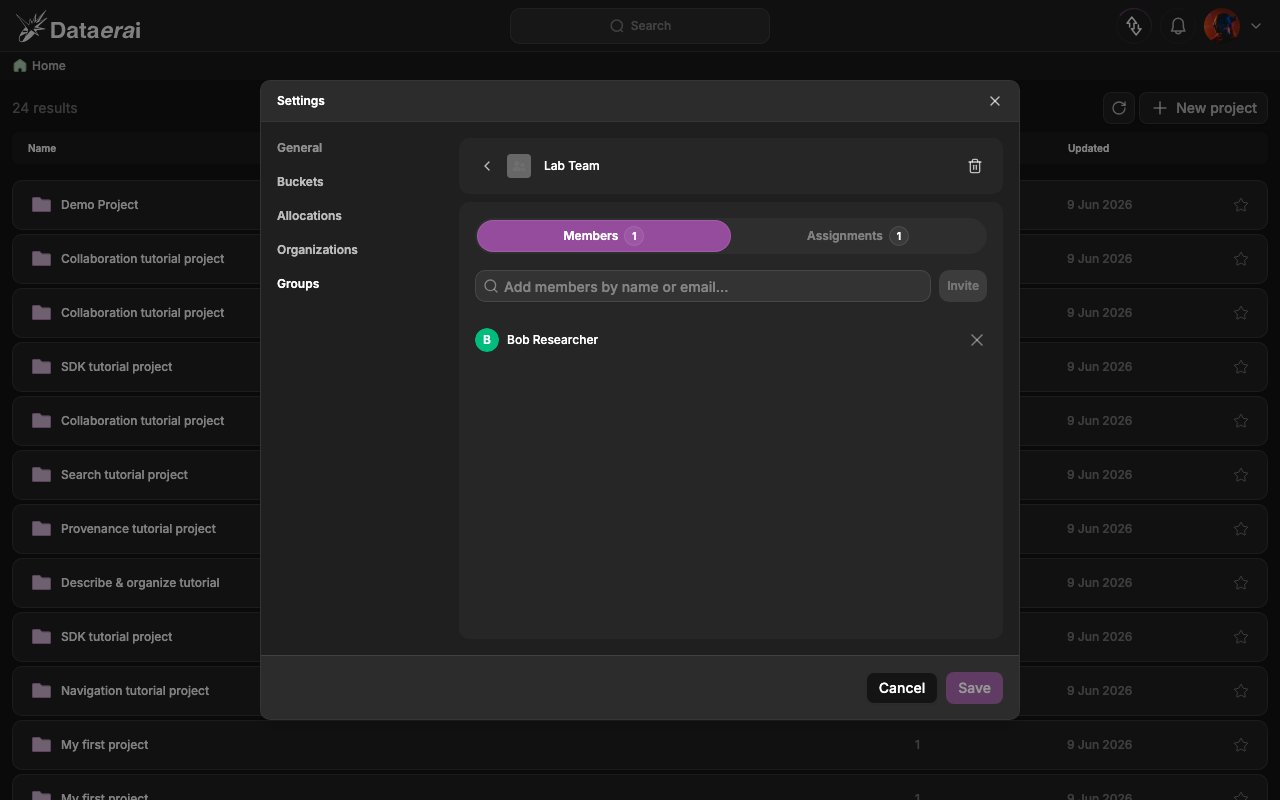Refresh the project list
The height and width of the screenshot is (800, 1280).
pyautogui.click(x=1119, y=108)
